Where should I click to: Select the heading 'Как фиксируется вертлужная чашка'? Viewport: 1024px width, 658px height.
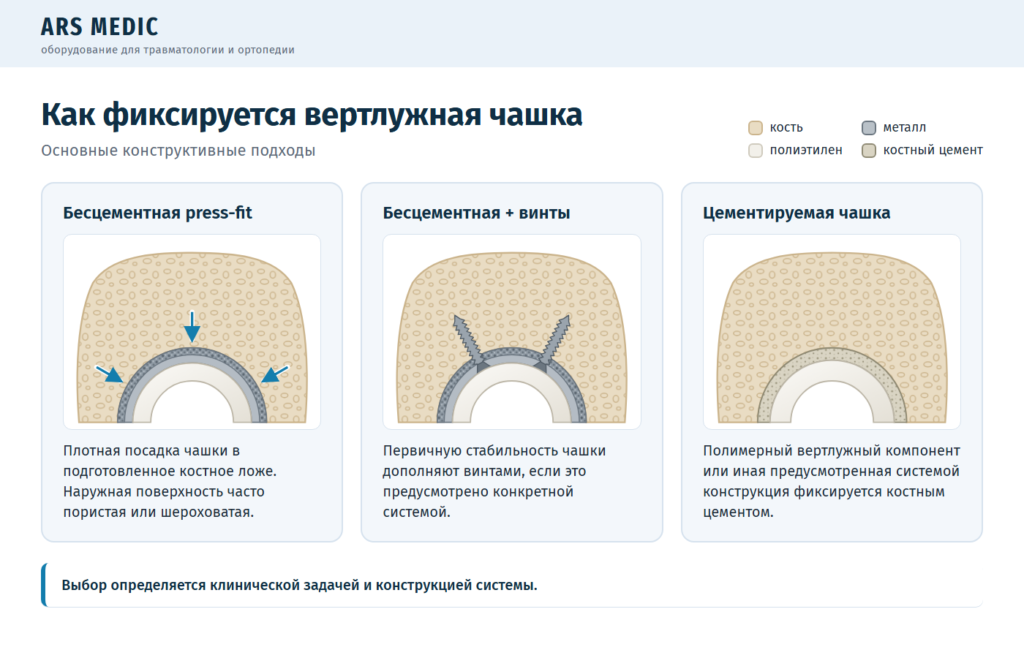pos(312,114)
